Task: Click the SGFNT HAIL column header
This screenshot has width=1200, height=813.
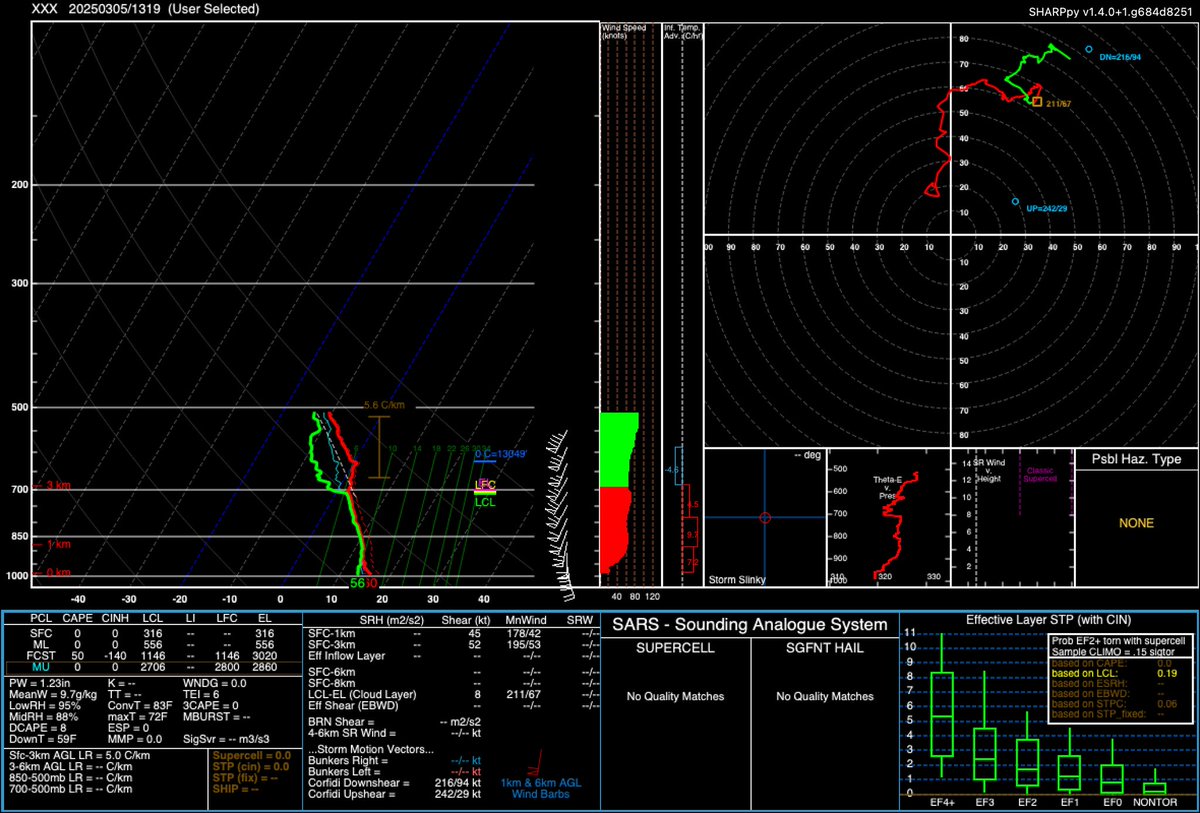Action: 825,648
